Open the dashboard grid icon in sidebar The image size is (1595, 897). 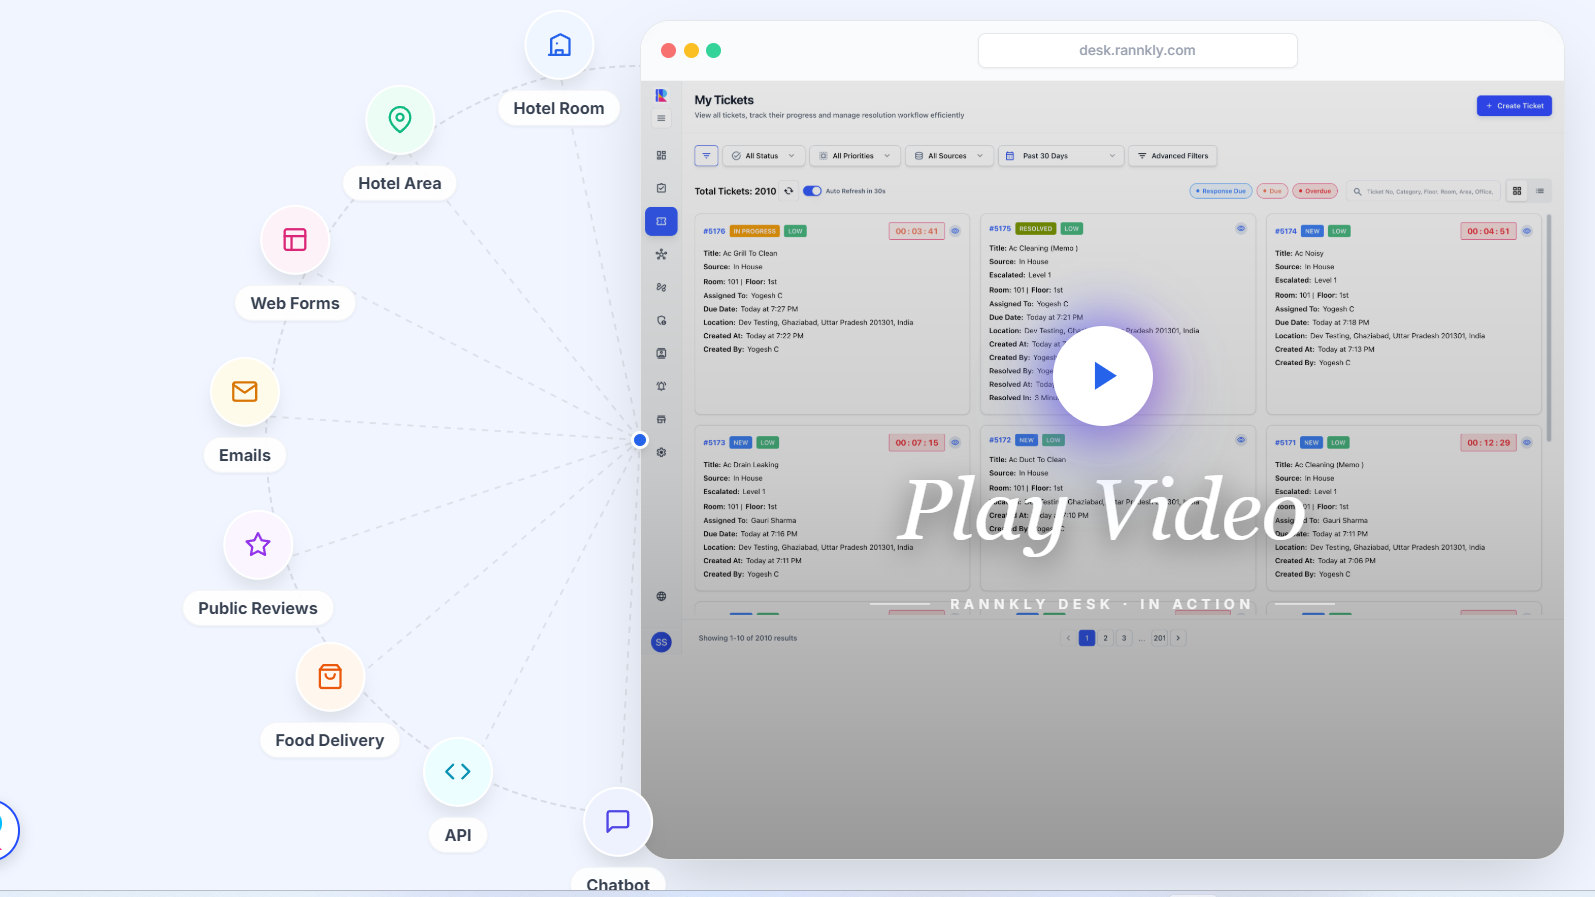pos(661,155)
